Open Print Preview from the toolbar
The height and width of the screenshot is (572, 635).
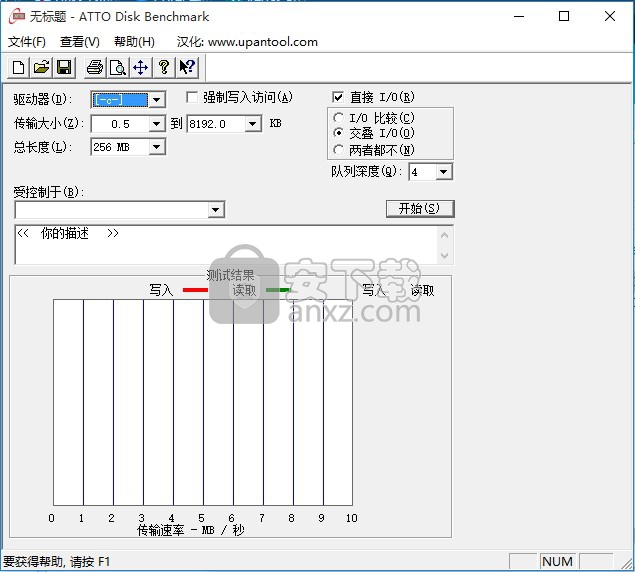118,67
